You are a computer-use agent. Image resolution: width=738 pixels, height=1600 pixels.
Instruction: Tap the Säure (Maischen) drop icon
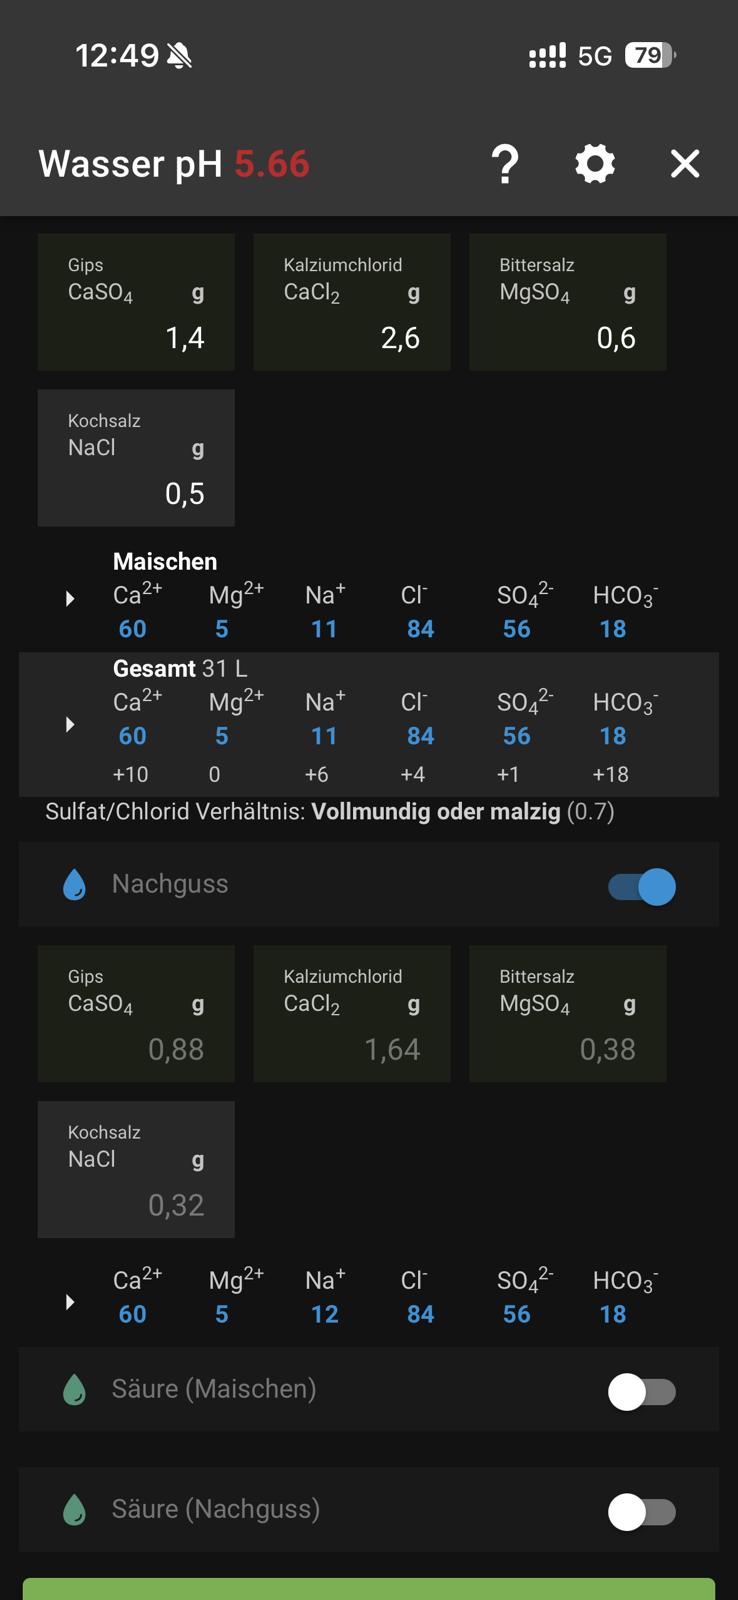click(74, 1390)
